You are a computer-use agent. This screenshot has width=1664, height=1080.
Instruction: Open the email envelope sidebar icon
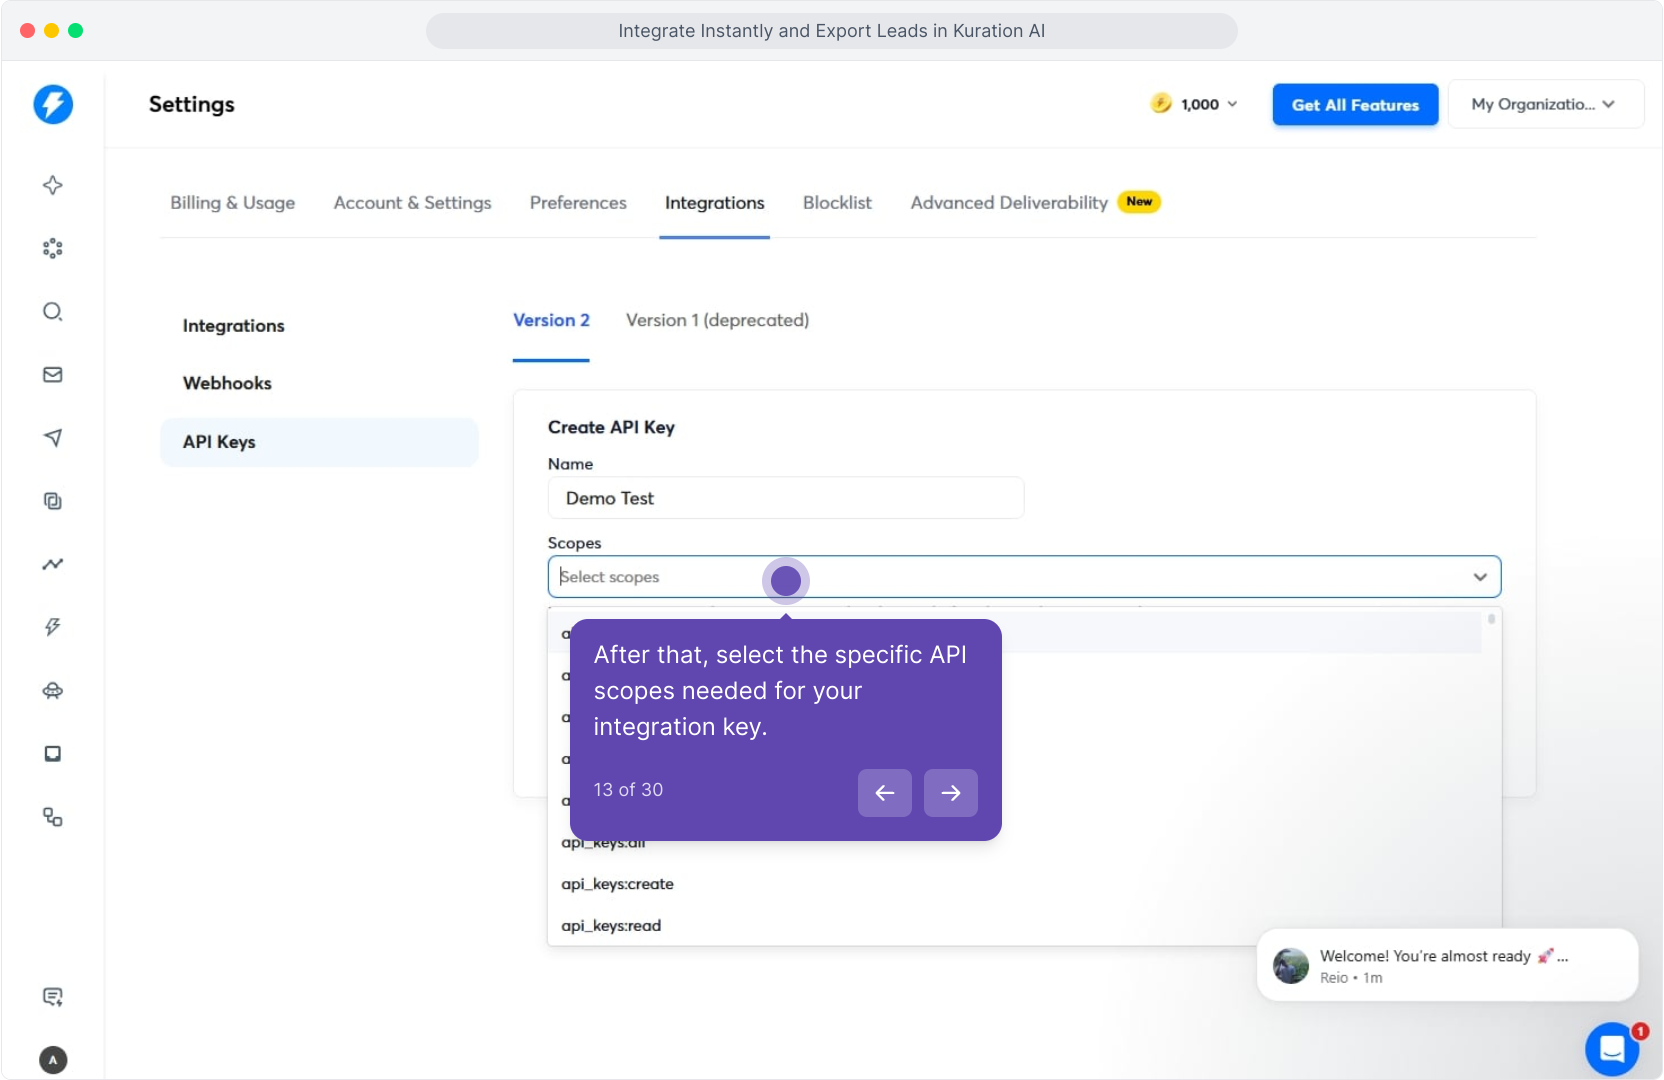point(53,374)
